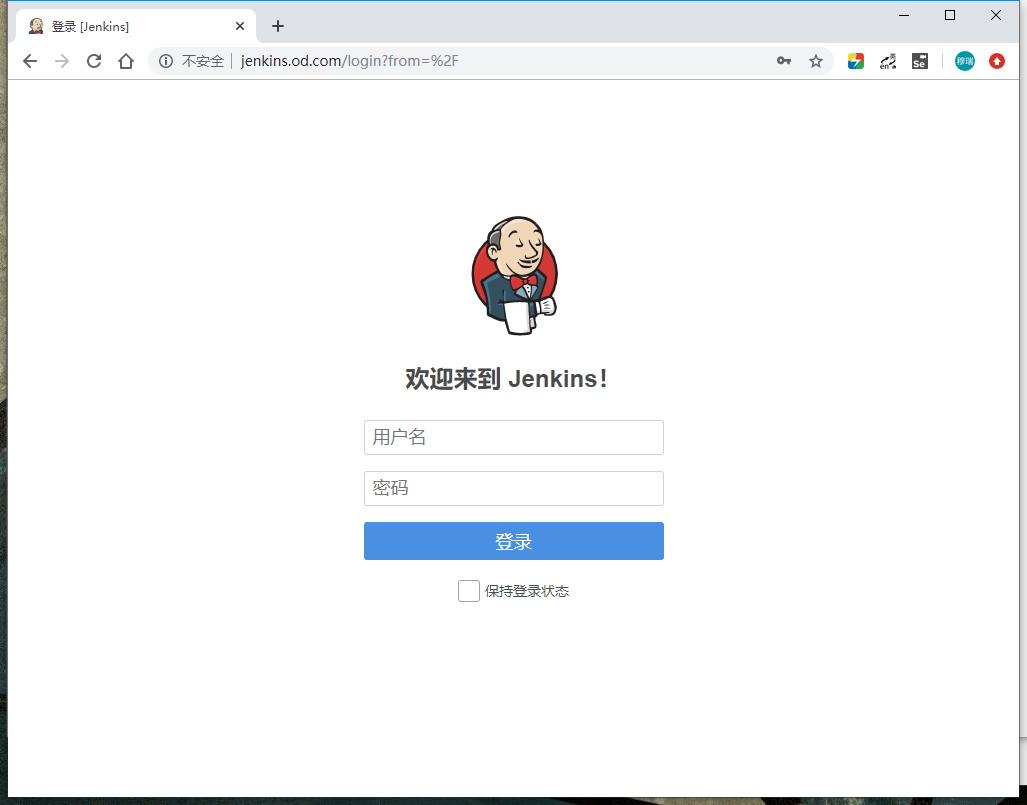Close the browser window
This screenshot has height=805, width=1027.
pyautogui.click(x=996, y=15)
